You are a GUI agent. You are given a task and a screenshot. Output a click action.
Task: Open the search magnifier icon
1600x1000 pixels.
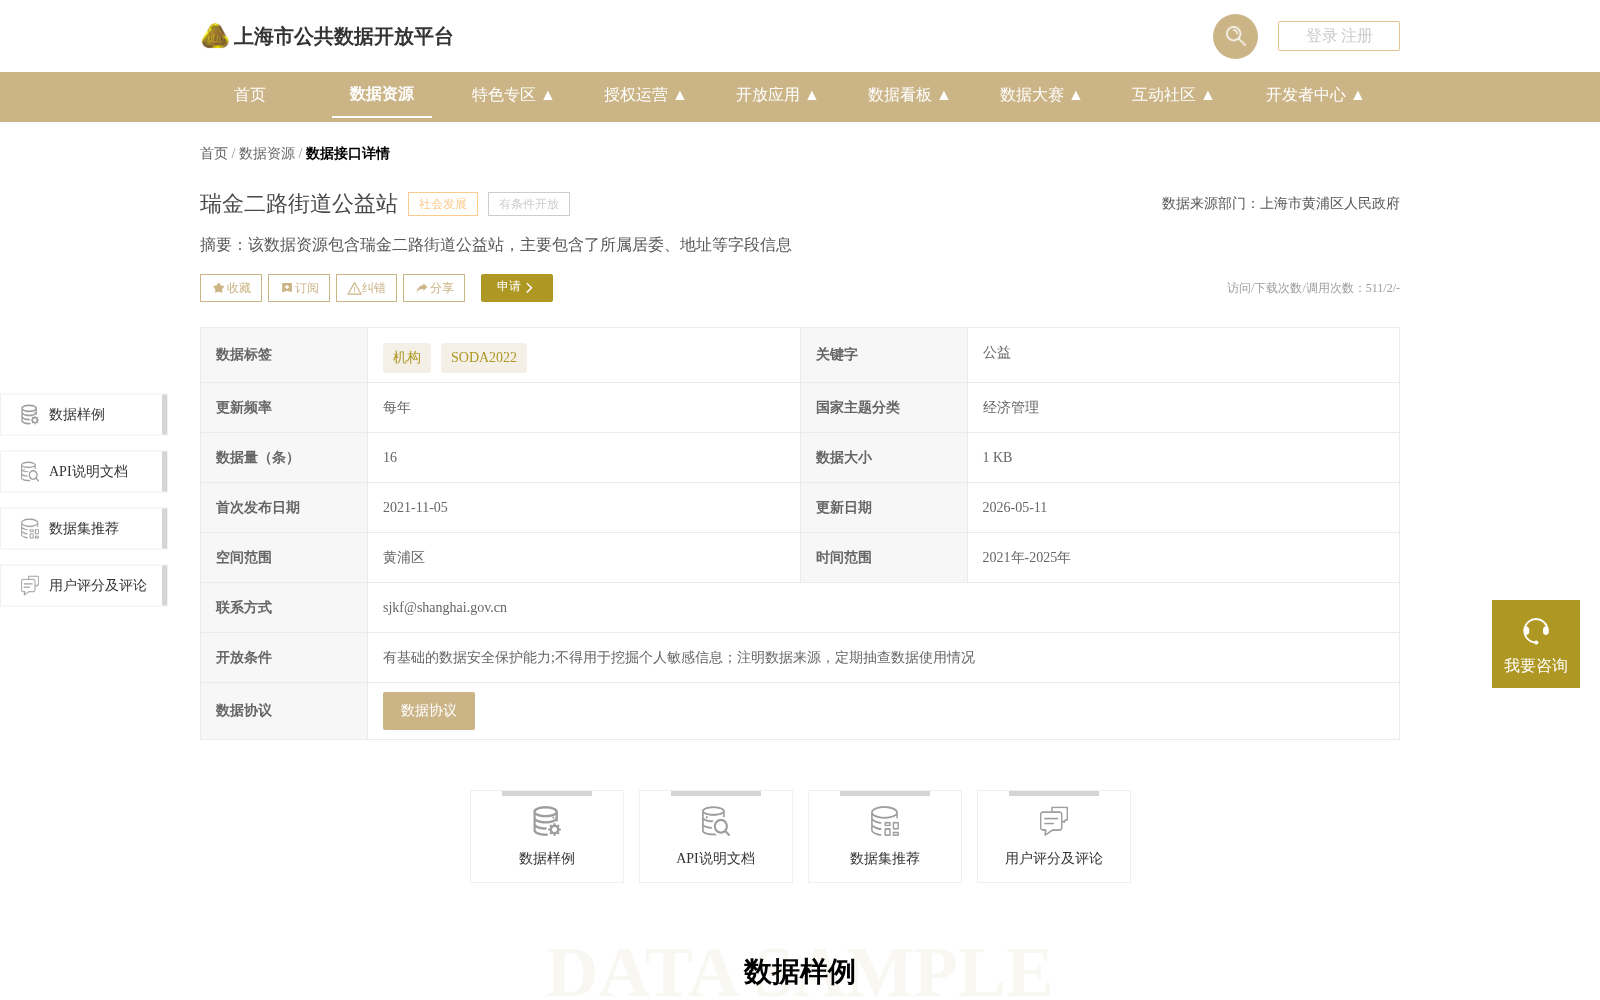(1235, 36)
